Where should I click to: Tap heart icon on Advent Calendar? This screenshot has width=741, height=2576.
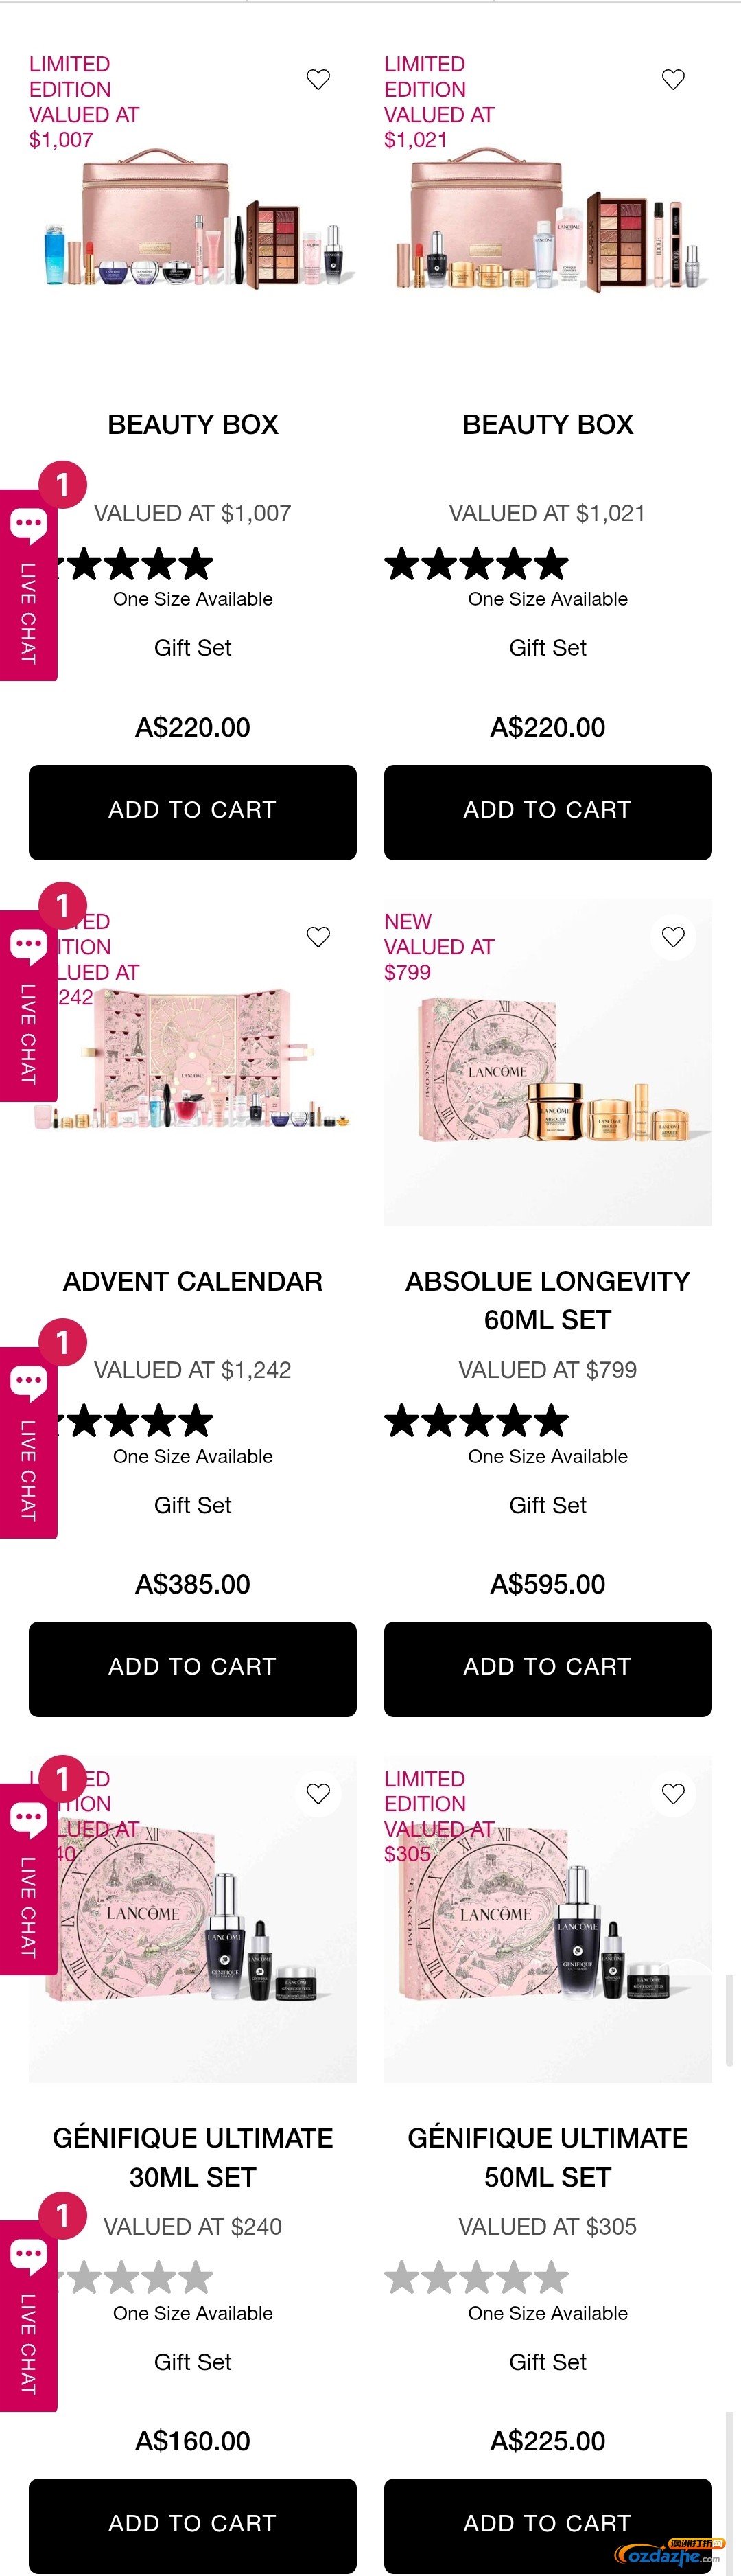[318, 937]
